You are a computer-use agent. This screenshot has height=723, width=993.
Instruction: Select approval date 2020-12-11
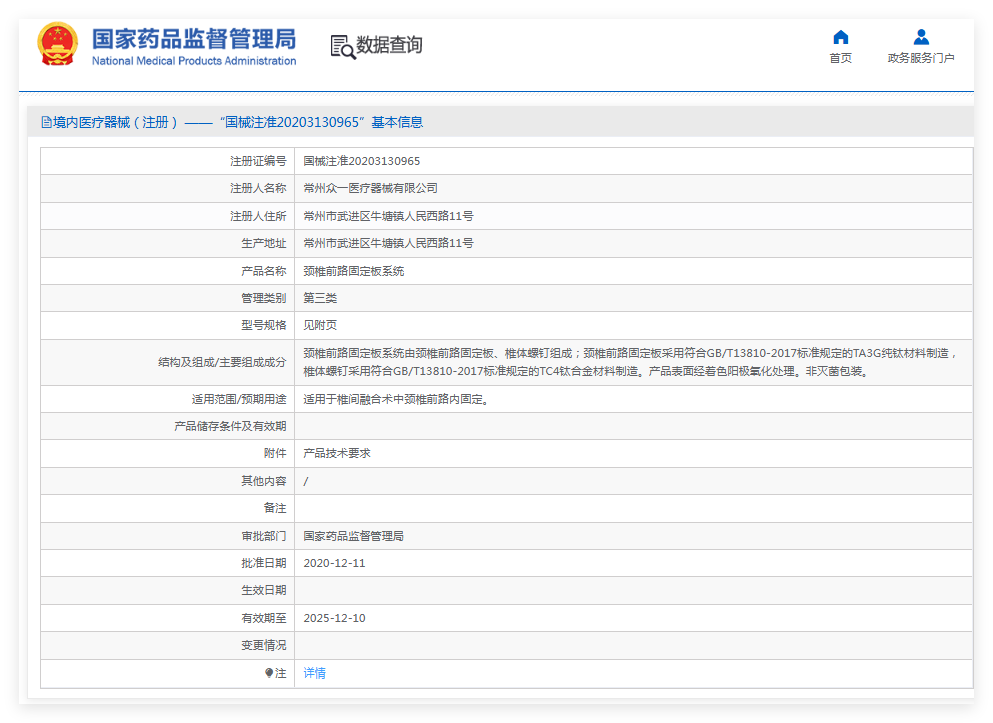point(334,563)
